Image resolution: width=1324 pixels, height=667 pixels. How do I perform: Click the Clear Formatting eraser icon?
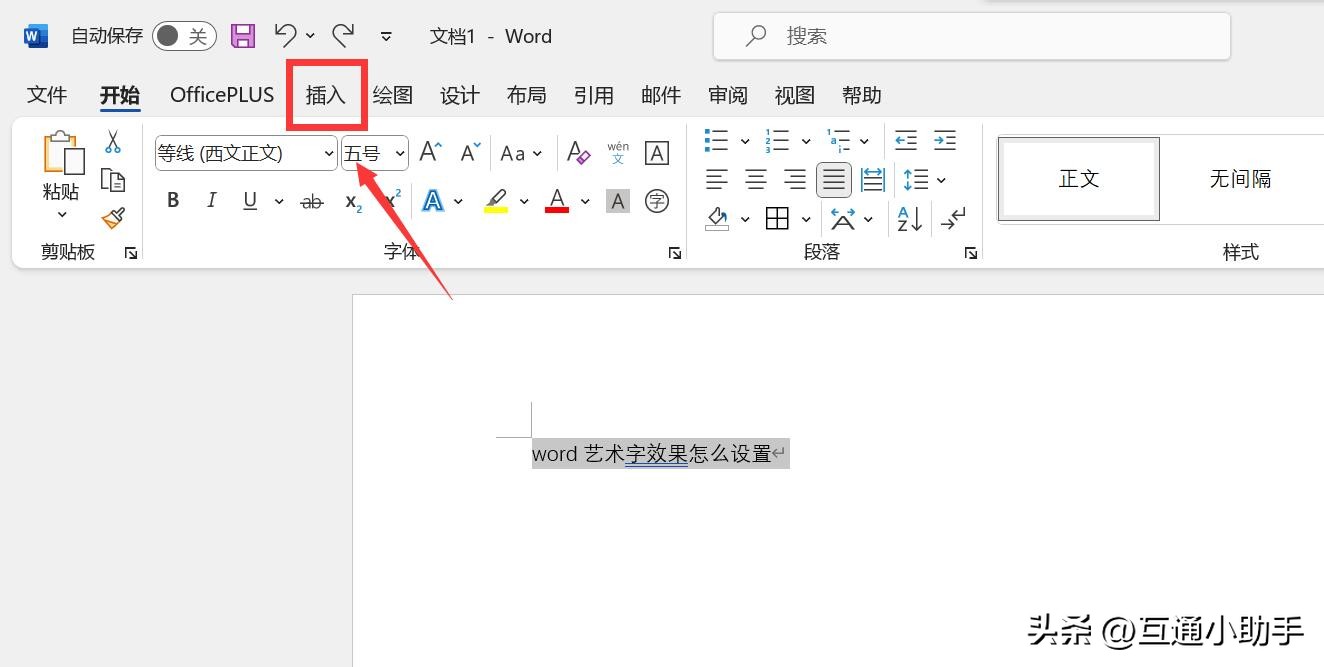[578, 153]
